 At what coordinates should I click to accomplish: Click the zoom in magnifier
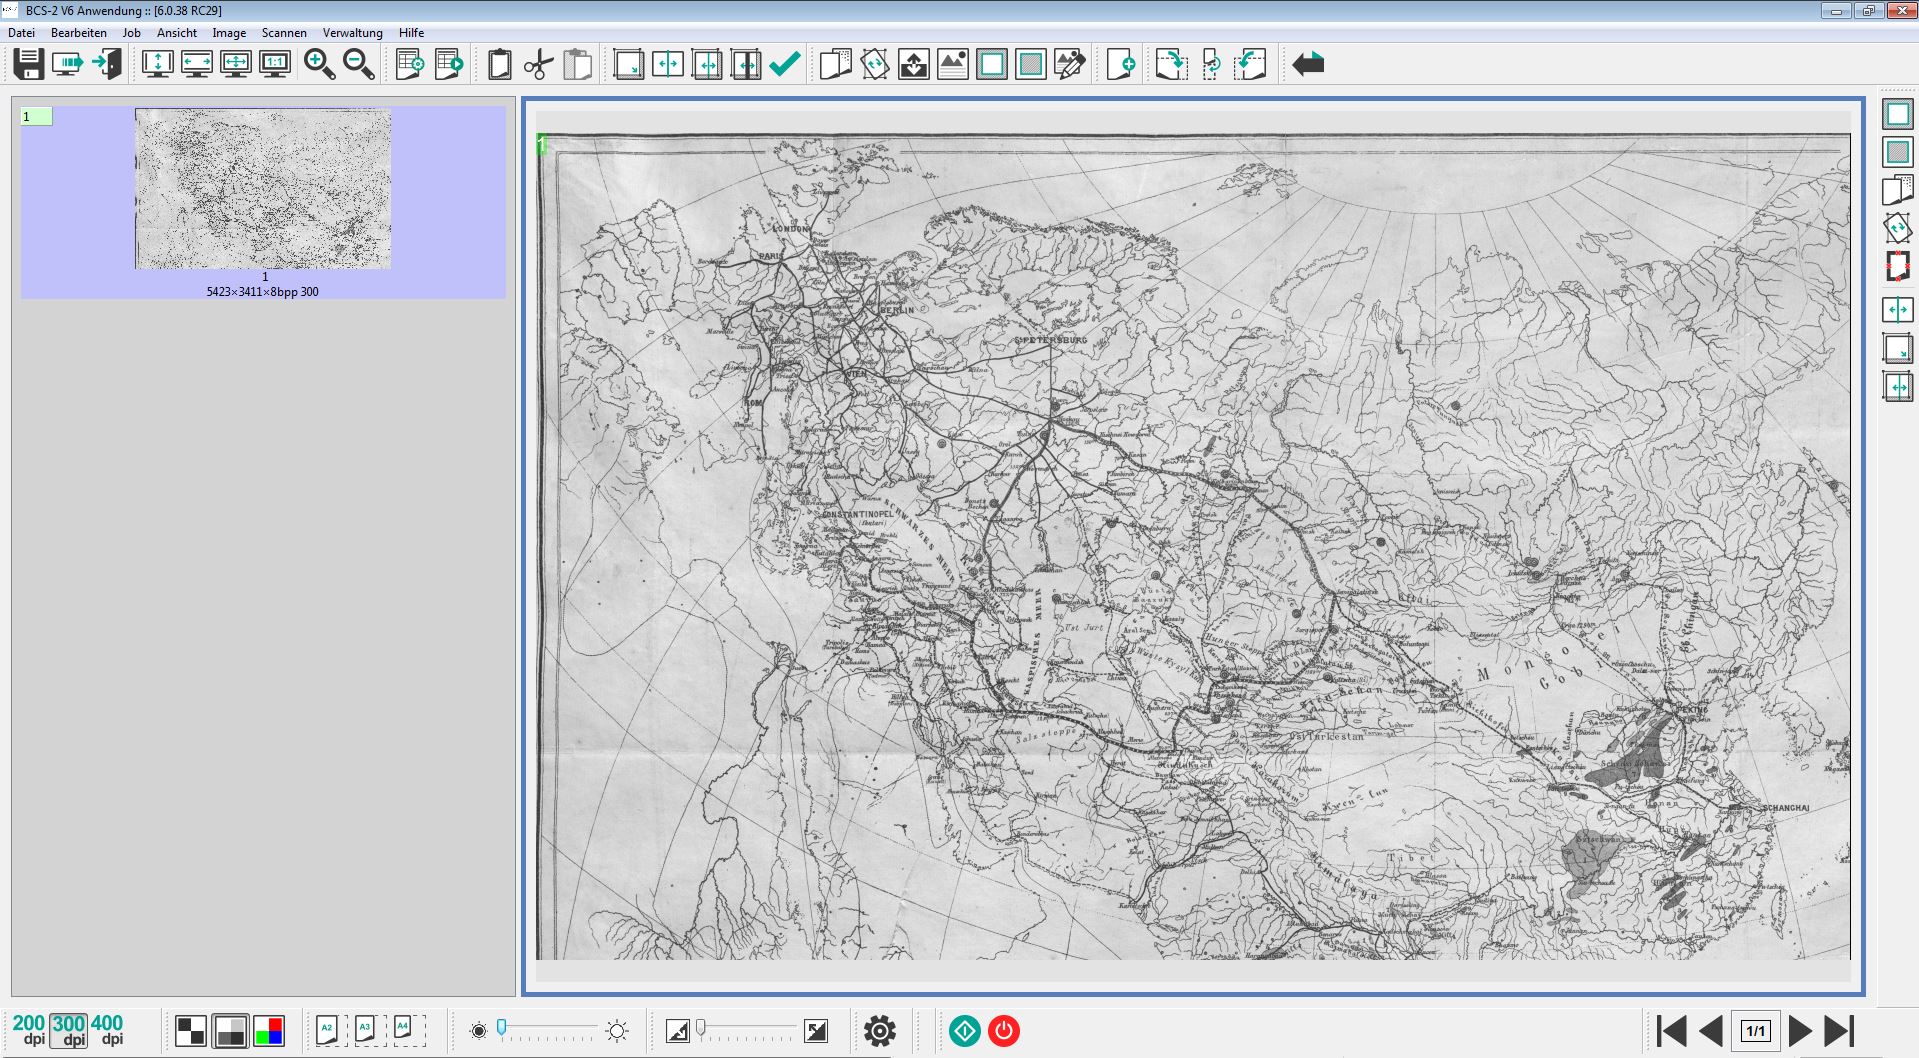click(x=319, y=64)
